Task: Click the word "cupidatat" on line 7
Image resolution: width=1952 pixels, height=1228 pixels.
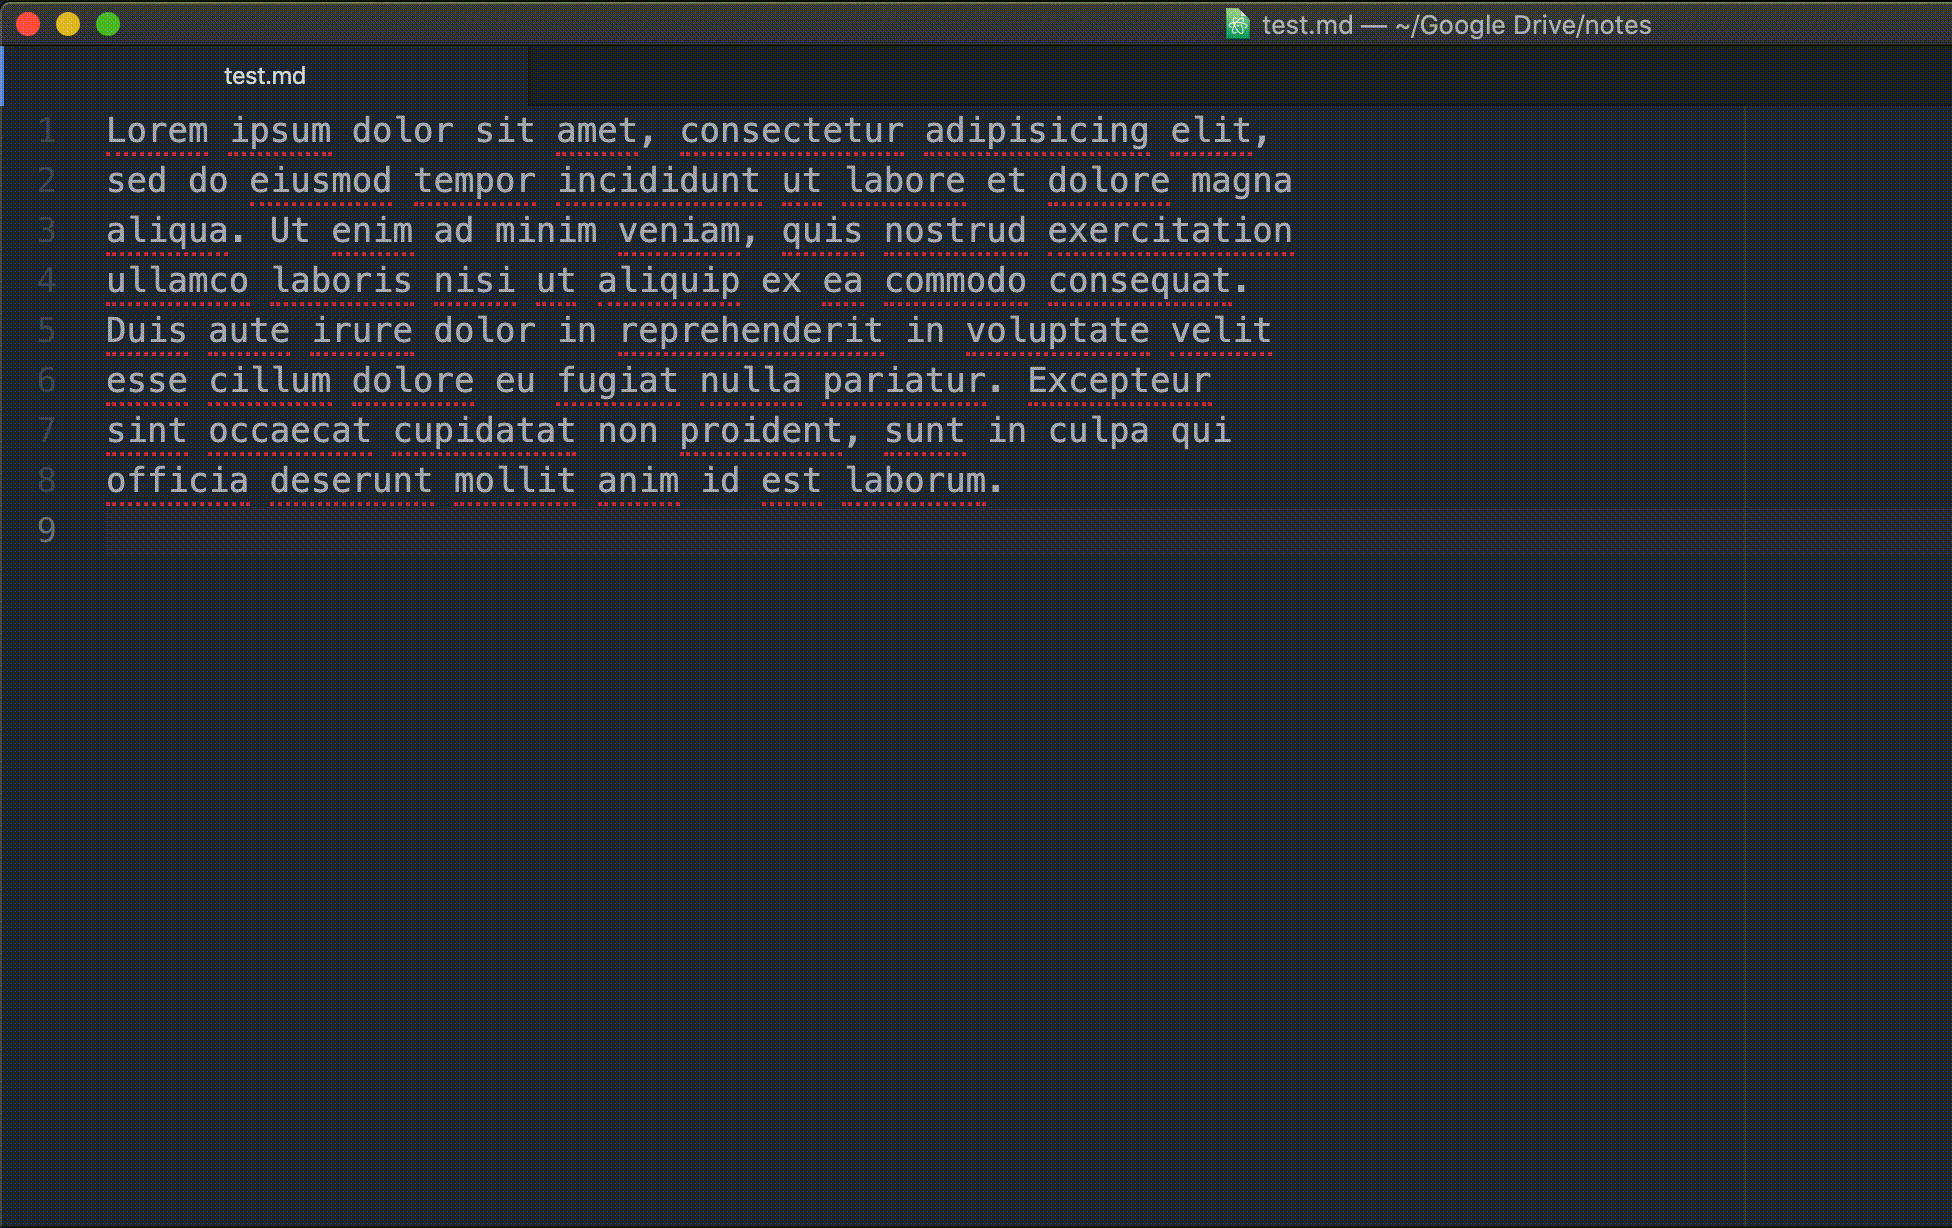Action: pos(484,431)
